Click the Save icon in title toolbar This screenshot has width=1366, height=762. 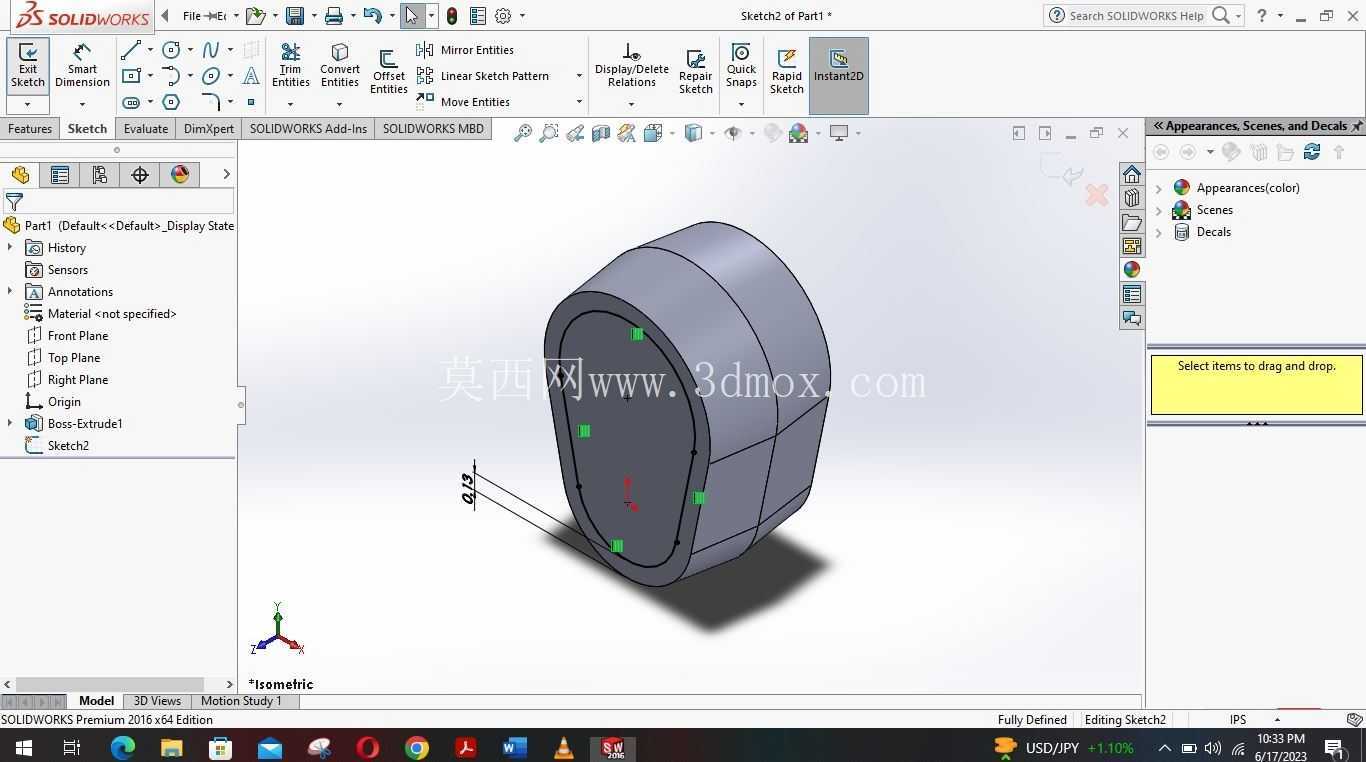tap(294, 16)
